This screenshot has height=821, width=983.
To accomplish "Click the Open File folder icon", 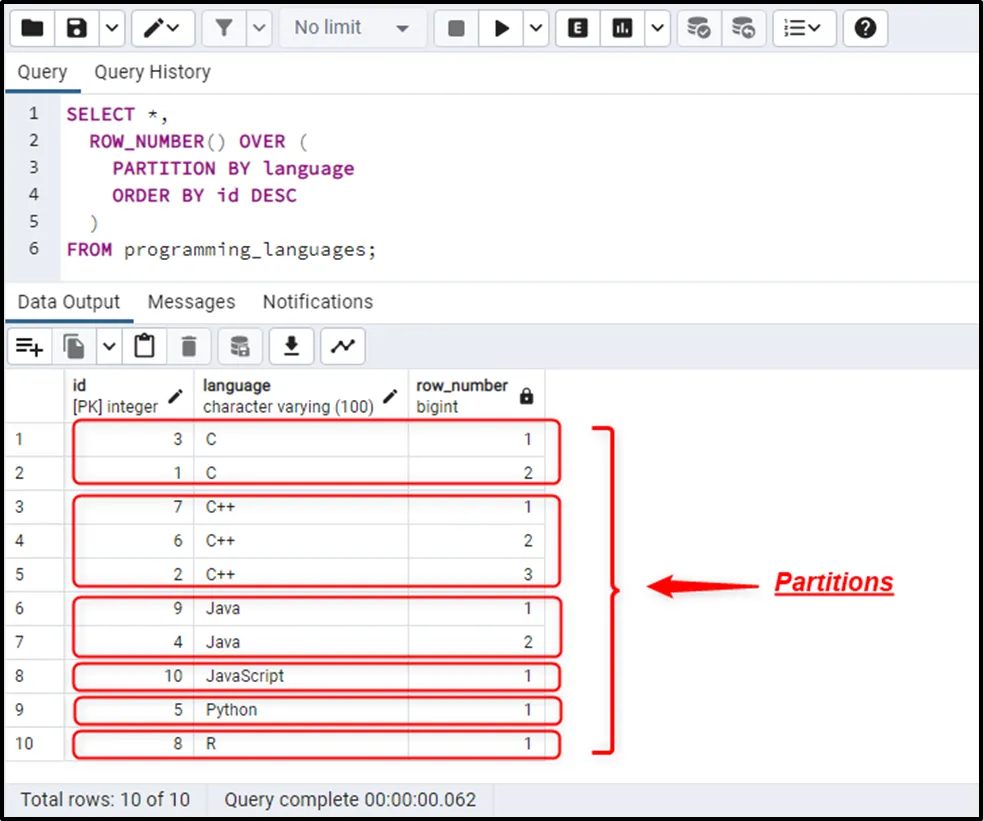I will pyautogui.click(x=32, y=28).
